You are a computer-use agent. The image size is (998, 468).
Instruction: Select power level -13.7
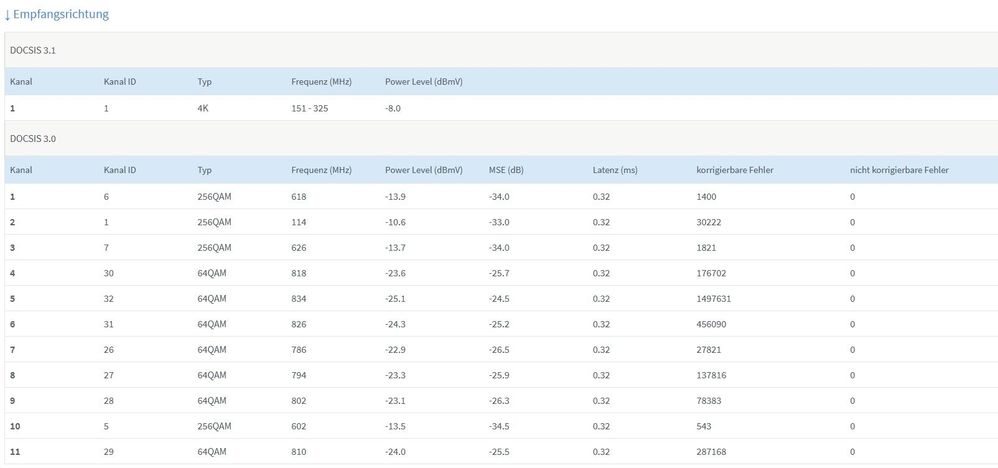click(x=395, y=248)
